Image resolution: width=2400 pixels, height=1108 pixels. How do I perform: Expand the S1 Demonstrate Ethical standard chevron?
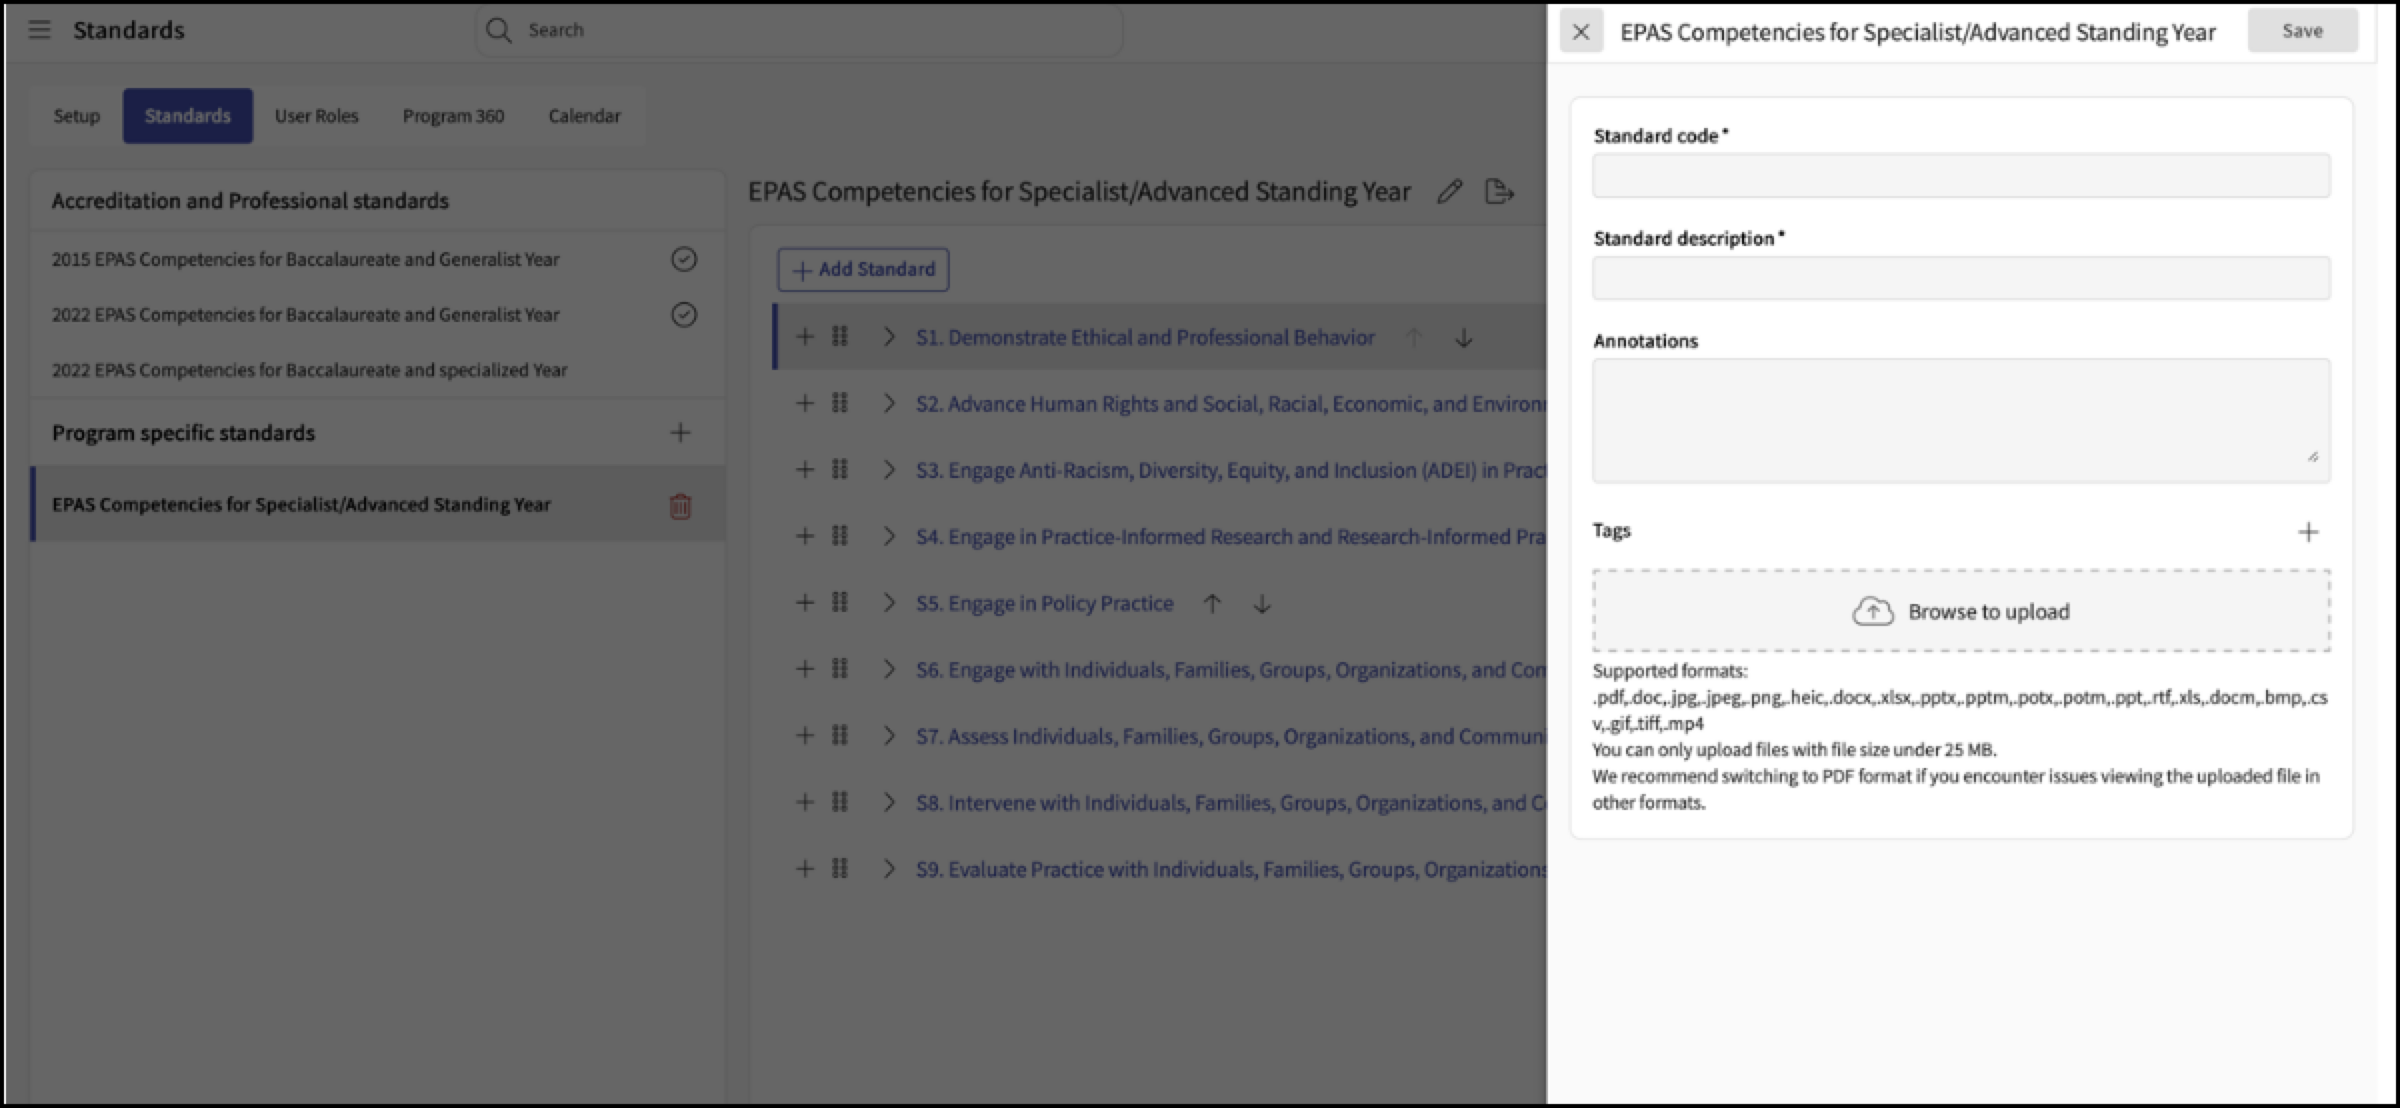(888, 337)
